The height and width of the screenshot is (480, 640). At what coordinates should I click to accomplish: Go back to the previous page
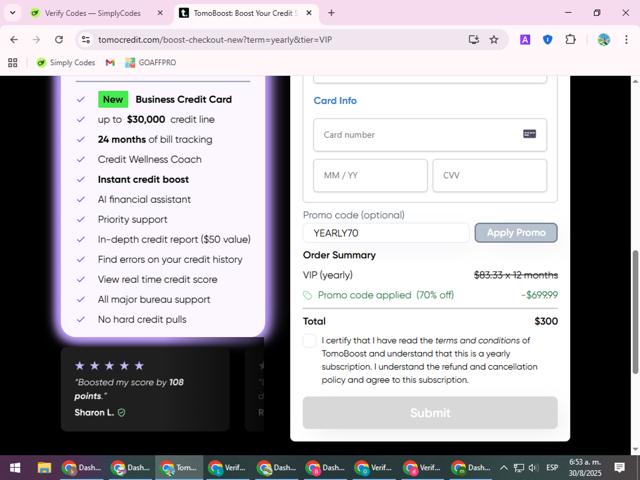pos(14,40)
